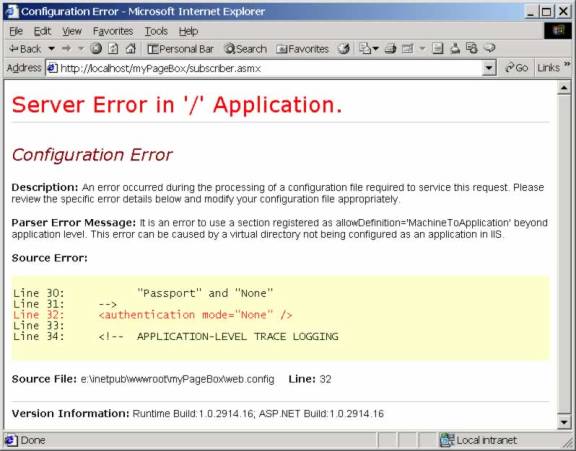Image resolution: width=576 pixels, height=451 pixels.
Task: Open the History icon in the toolbar
Action: point(344,48)
